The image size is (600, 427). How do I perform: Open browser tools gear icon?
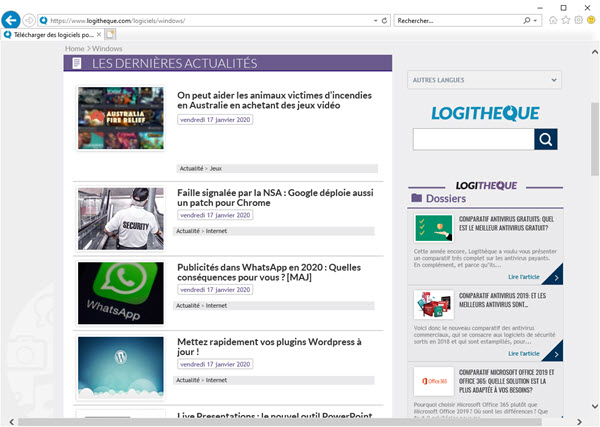click(579, 20)
